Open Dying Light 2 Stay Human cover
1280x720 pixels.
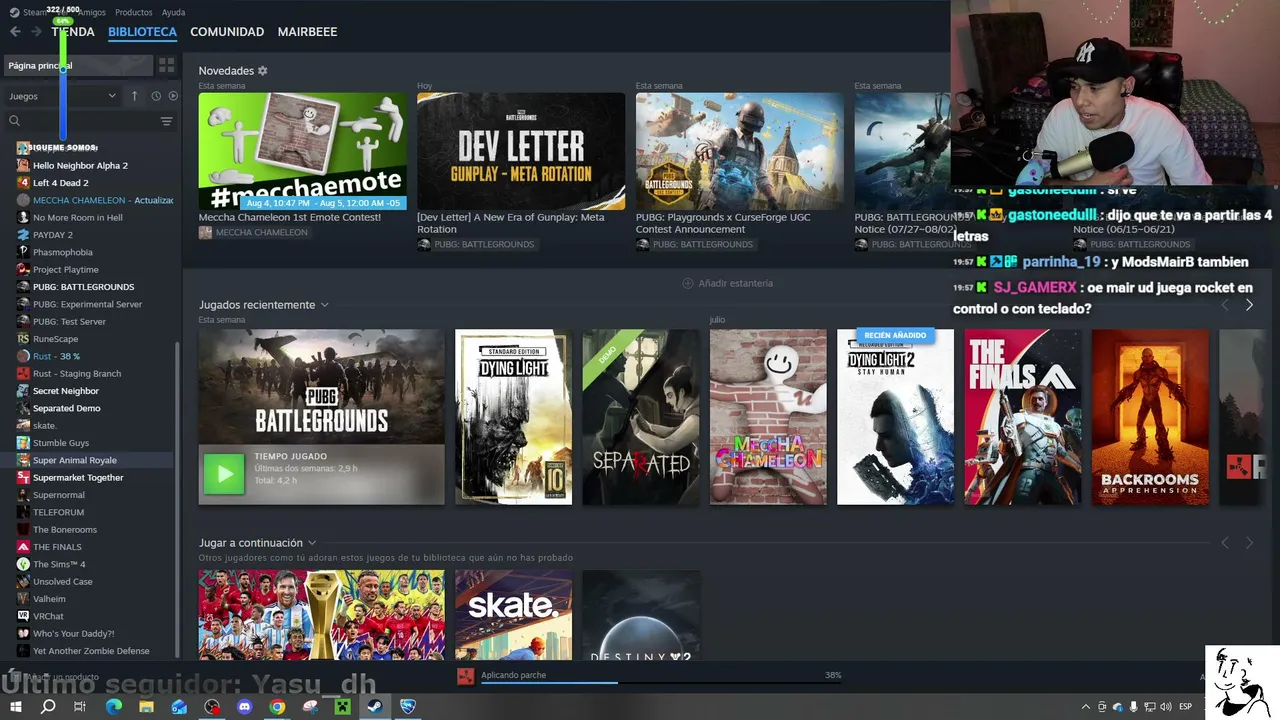coord(895,417)
